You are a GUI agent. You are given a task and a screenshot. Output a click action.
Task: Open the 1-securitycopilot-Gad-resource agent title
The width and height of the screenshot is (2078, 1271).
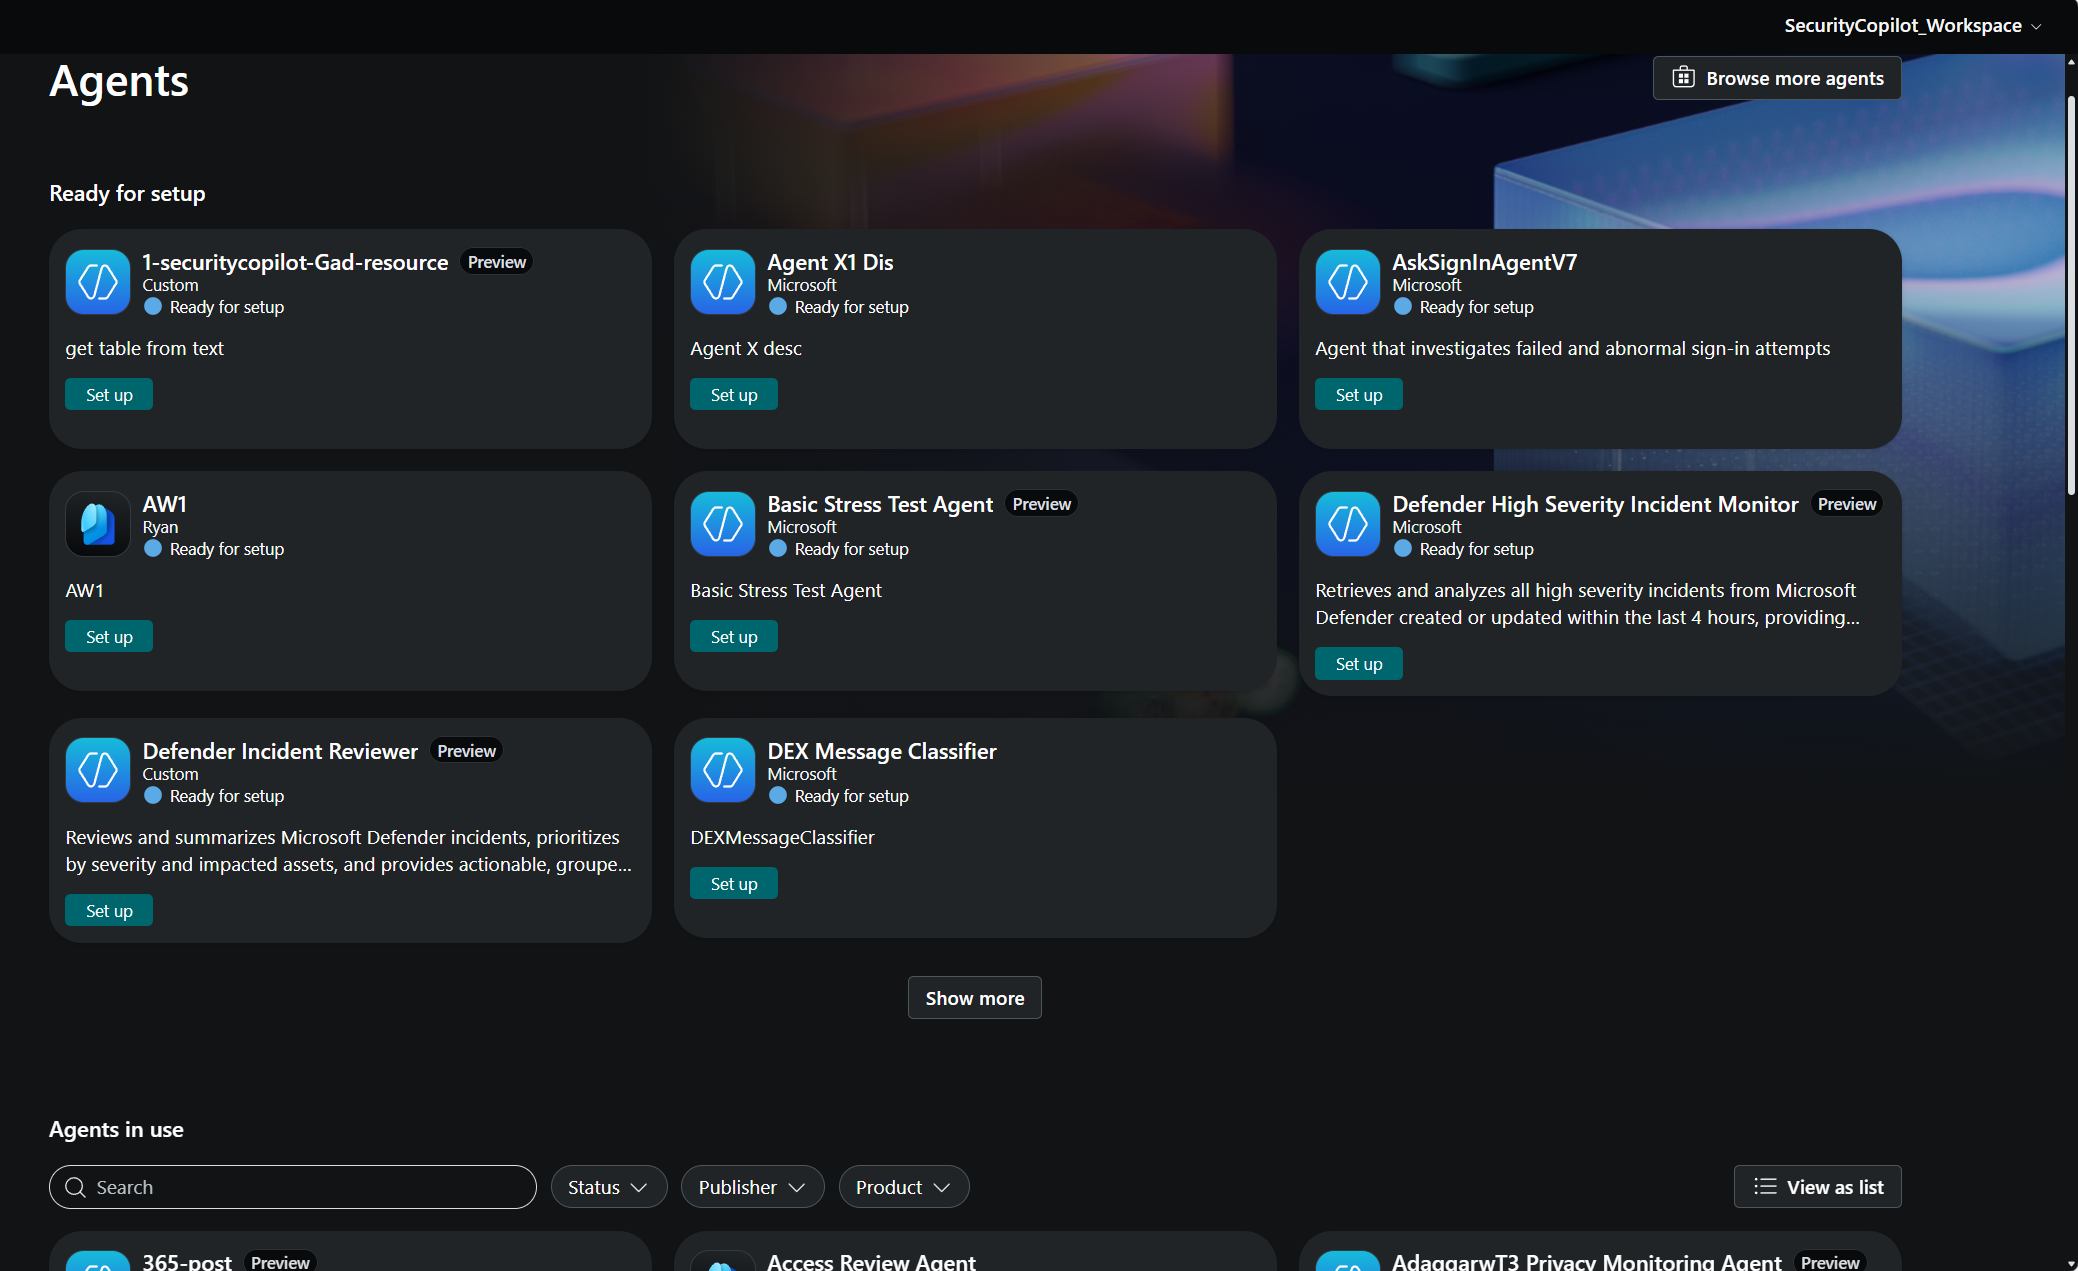pyautogui.click(x=295, y=262)
